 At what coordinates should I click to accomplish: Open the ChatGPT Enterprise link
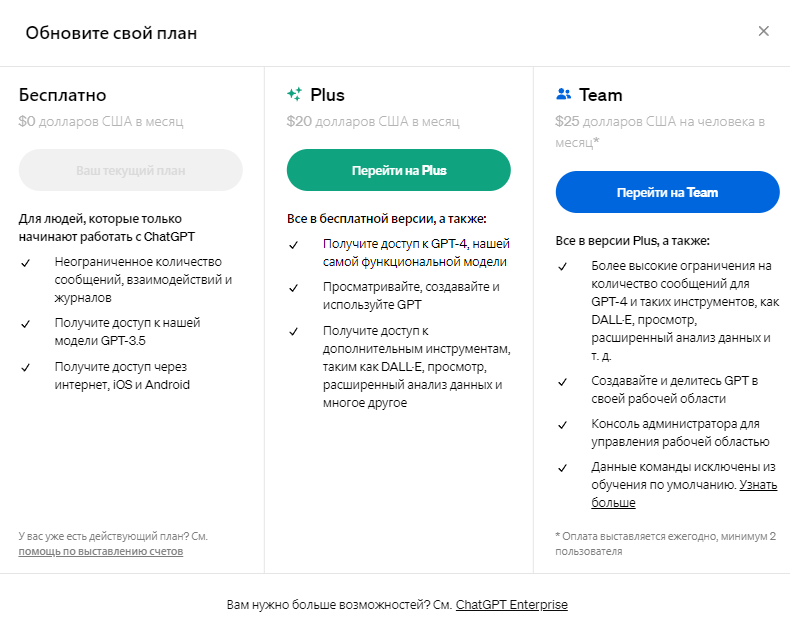(512, 604)
